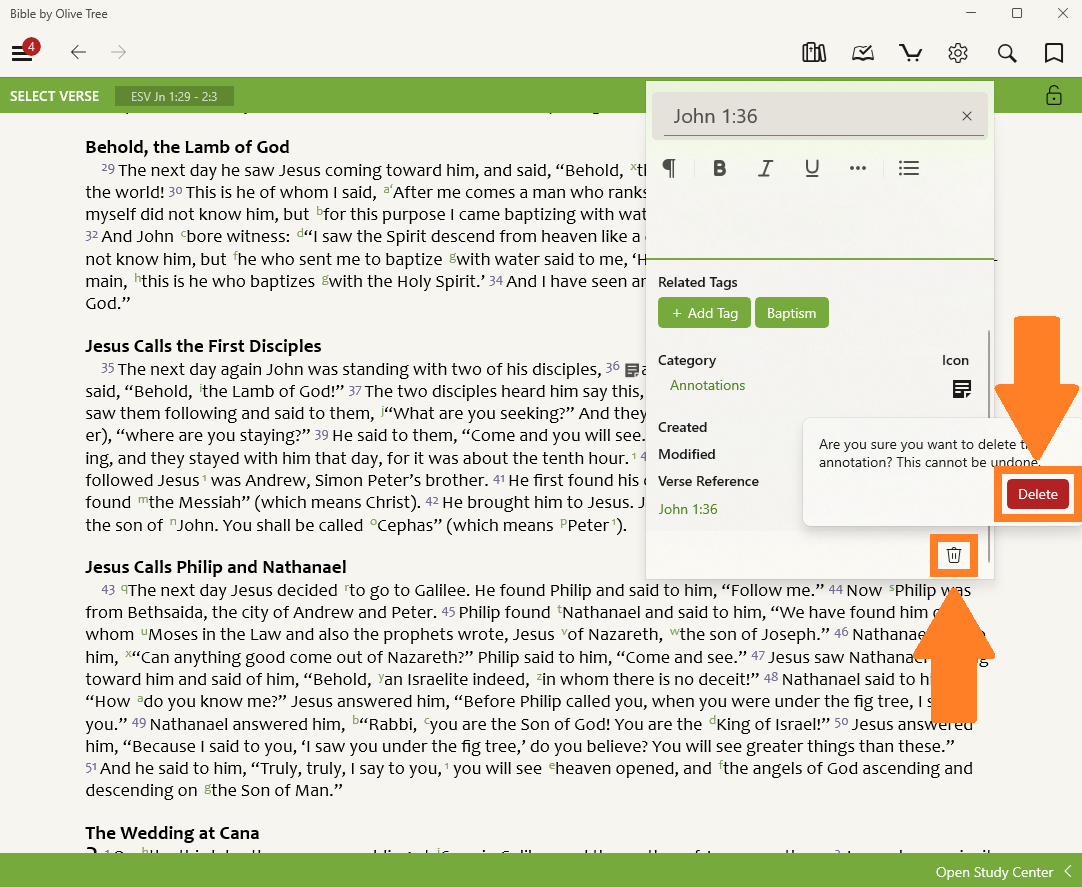The width and height of the screenshot is (1082, 887).
Task: Toggle the lock icon in green bar
Action: click(x=1054, y=96)
